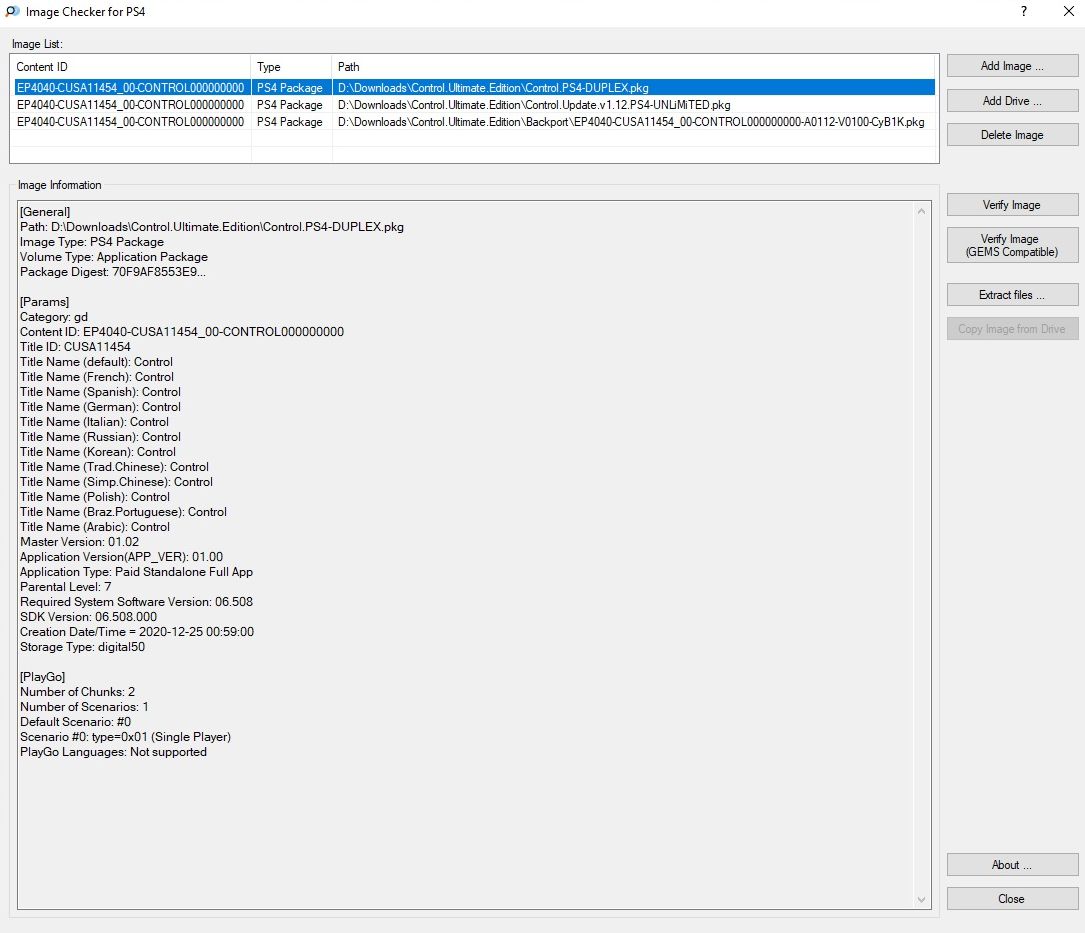1085x933 pixels.
Task: Delete the selected image from the list
Action: point(1012,135)
